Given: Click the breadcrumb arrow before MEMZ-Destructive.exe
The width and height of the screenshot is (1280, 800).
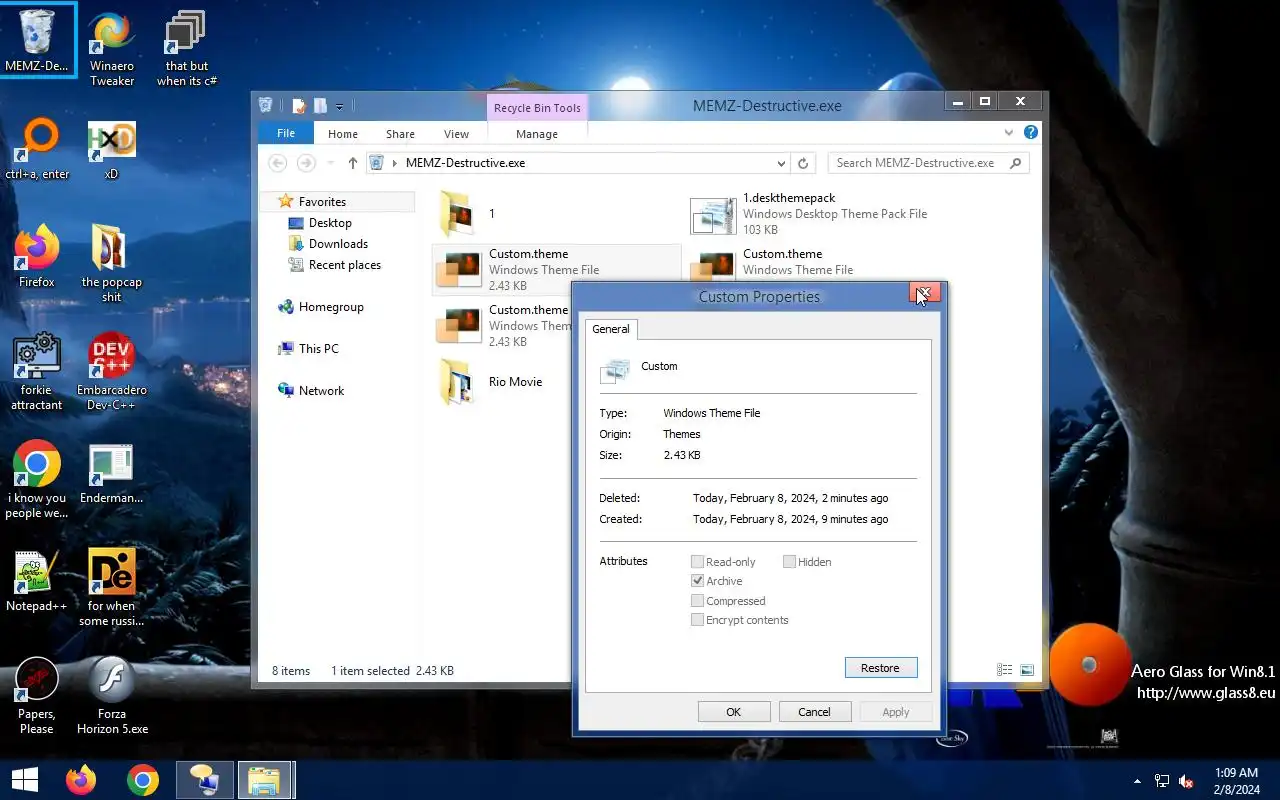Looking at the screenshot, I should [x=394, y=163].
